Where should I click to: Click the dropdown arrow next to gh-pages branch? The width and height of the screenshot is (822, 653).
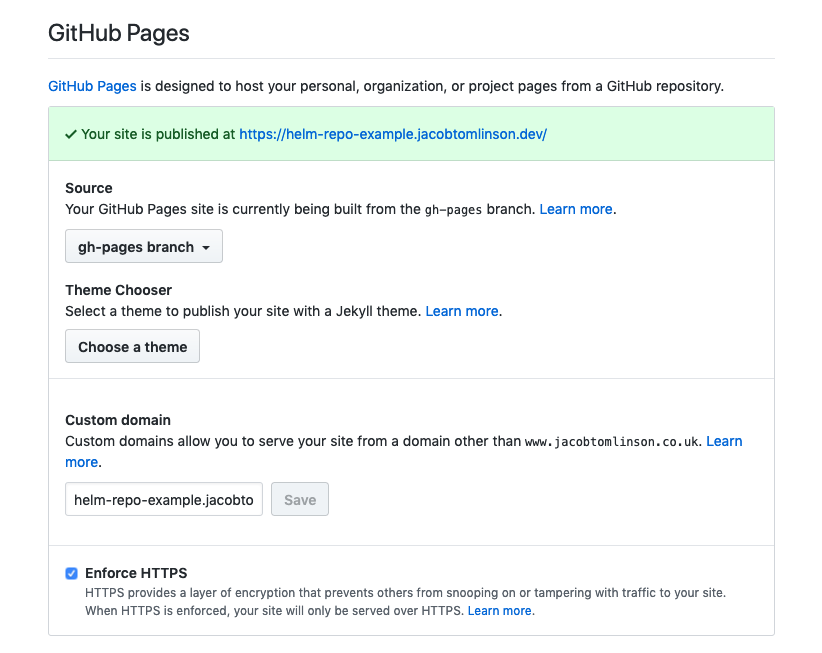click(x=207, y=246)
